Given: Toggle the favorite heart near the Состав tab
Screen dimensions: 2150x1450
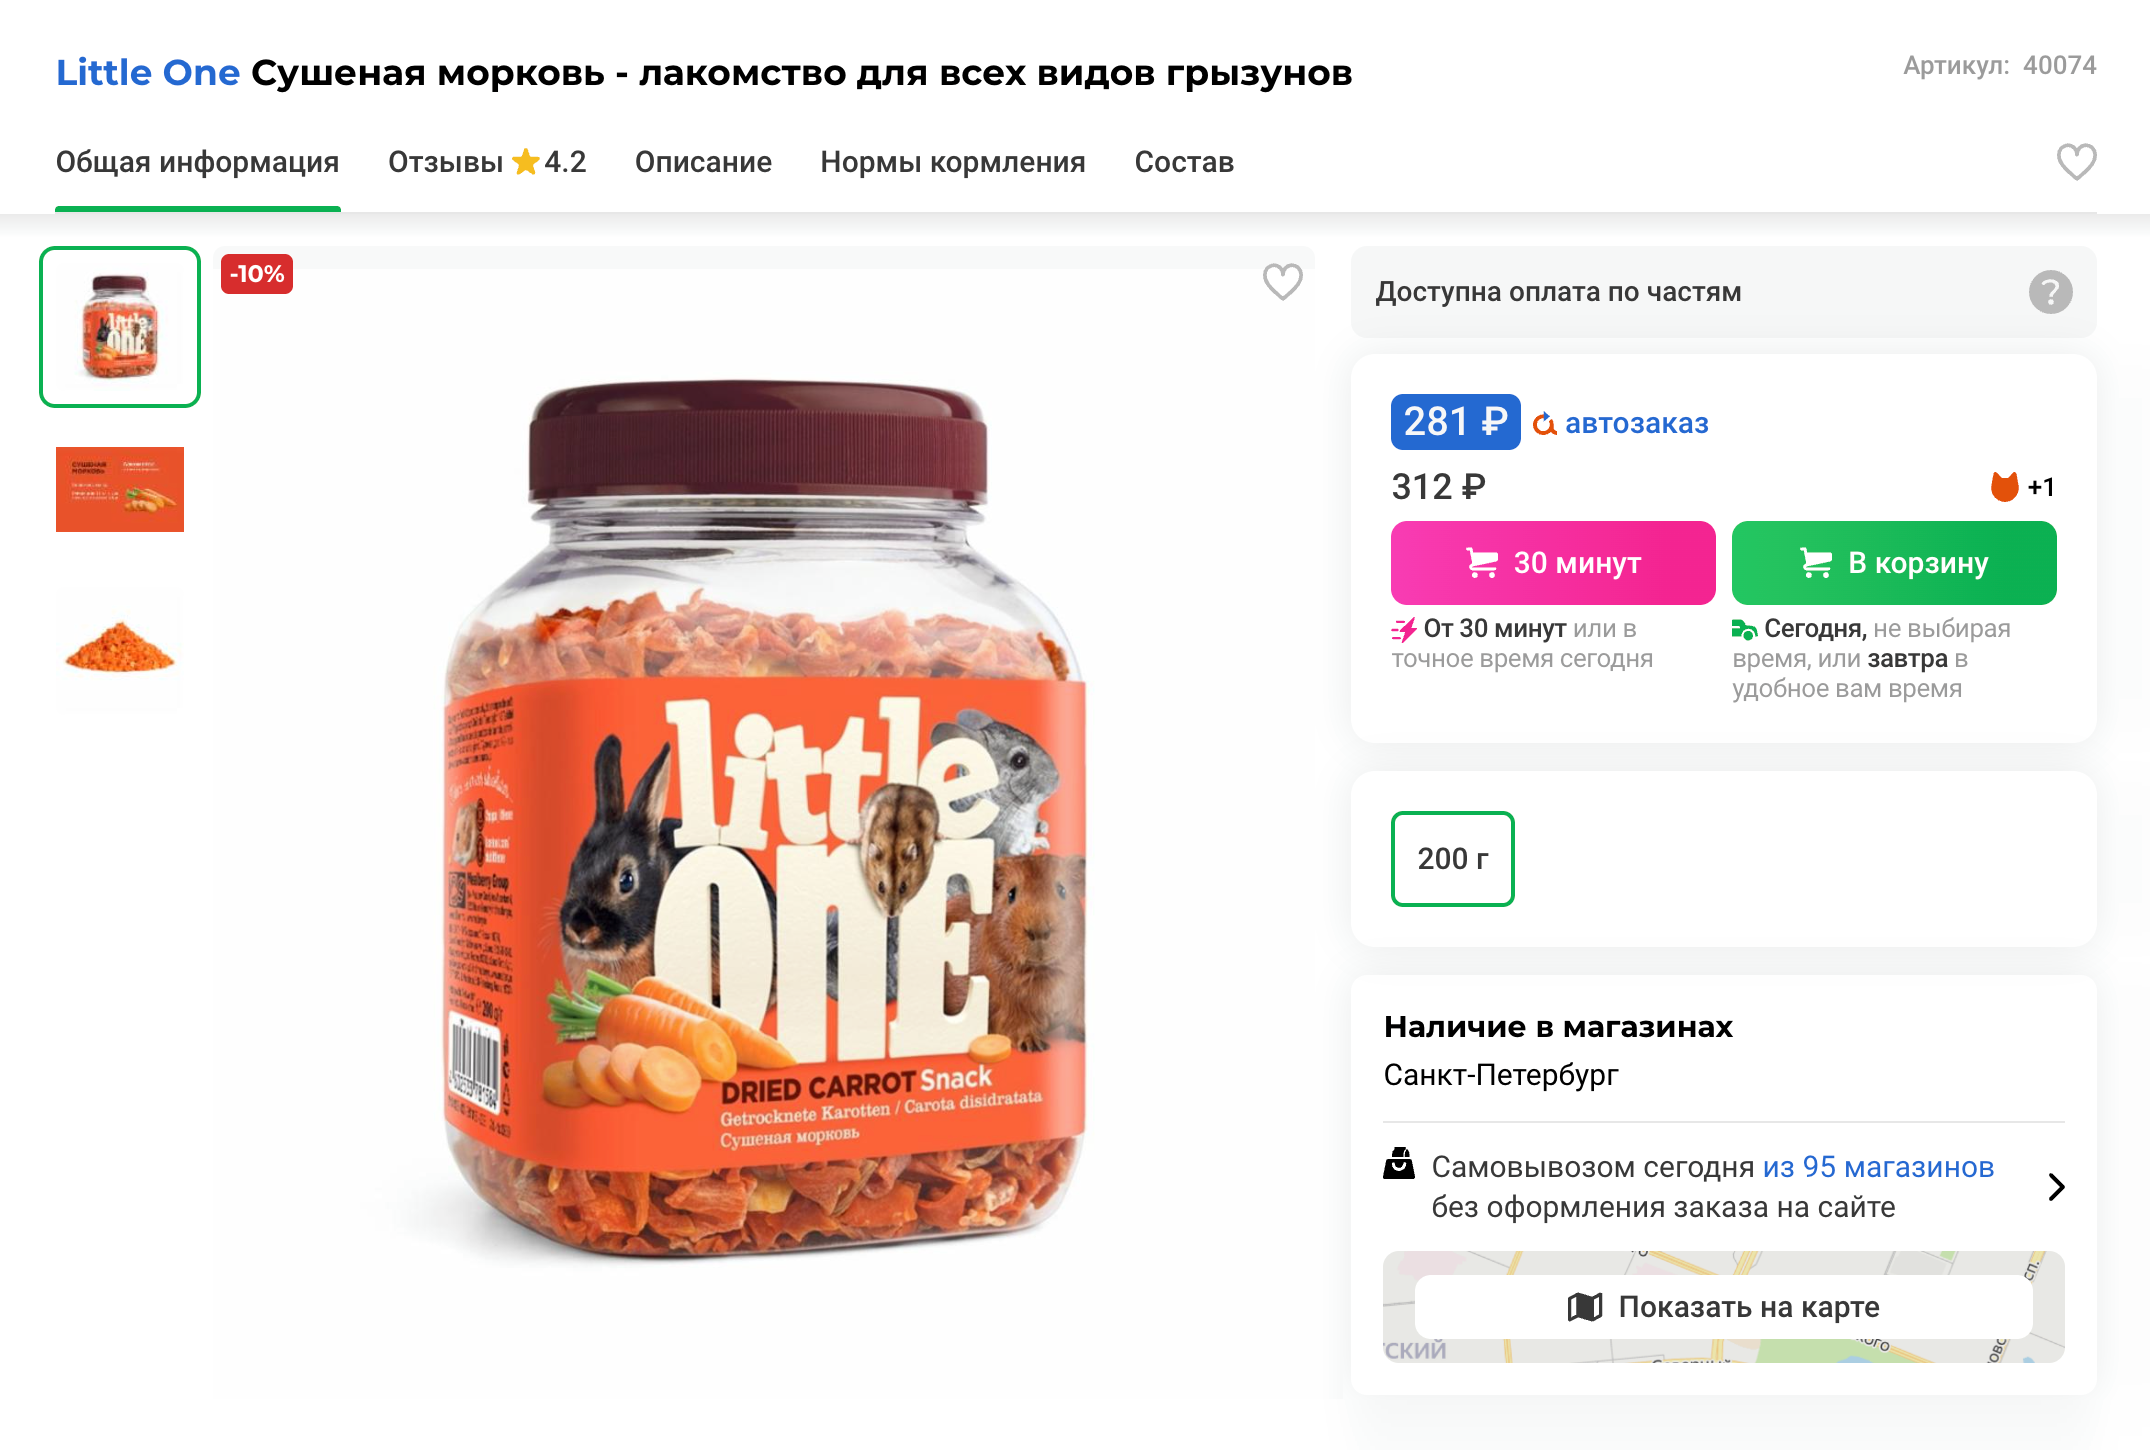Looking at the screenshot, I should [2078, 161].
